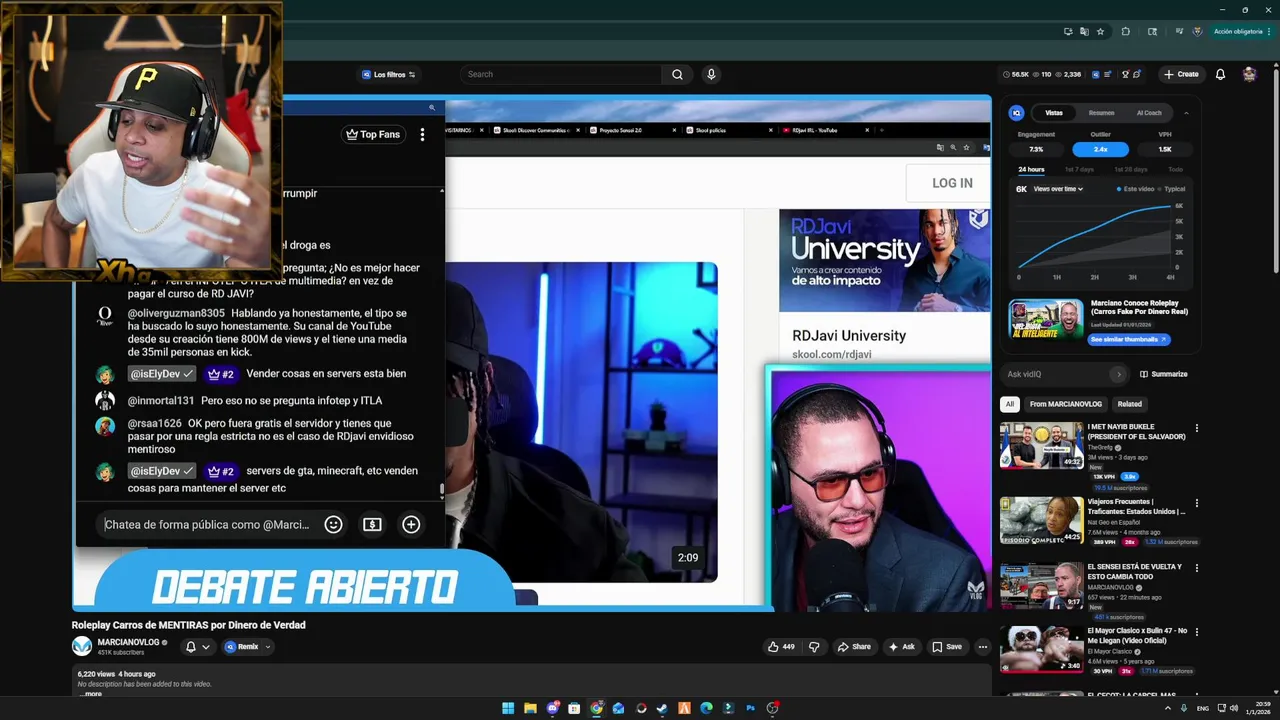This screenshot has height=720, width=1280.
Task: Submit the Ask vidIQ arrow button
Action: tap(1118, 374)
